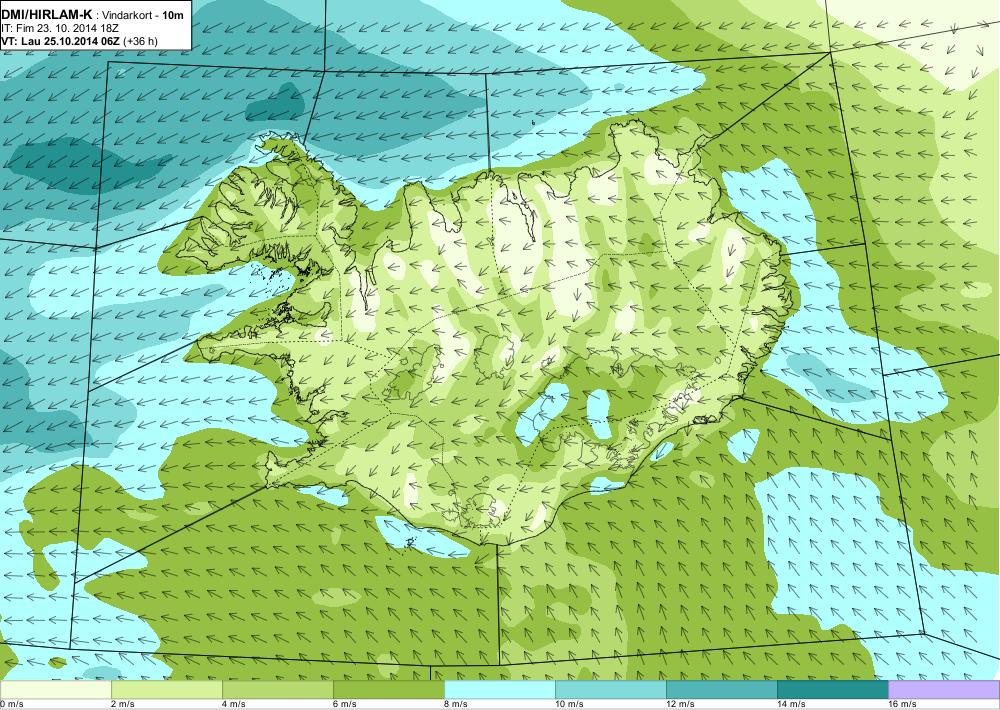Click the 10–12 m/s cyan legend swatch
This screenshot has height=710, width=1000.
pyautogui.click(x=610, y=690)
